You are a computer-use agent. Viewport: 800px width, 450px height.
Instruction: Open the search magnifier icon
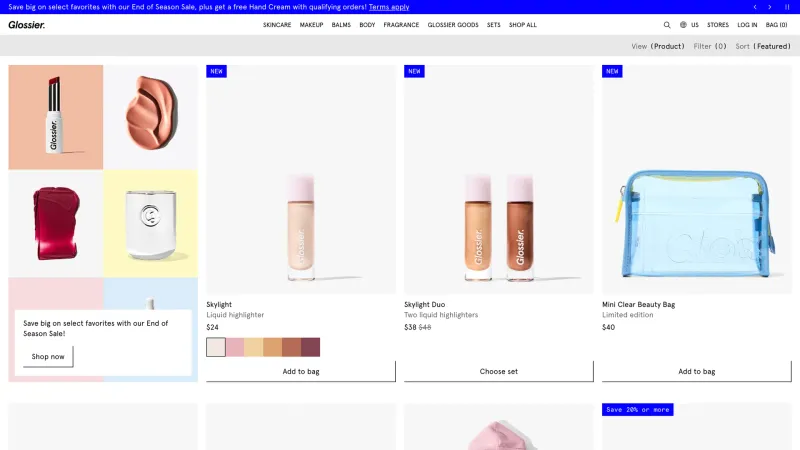(667, 24)
